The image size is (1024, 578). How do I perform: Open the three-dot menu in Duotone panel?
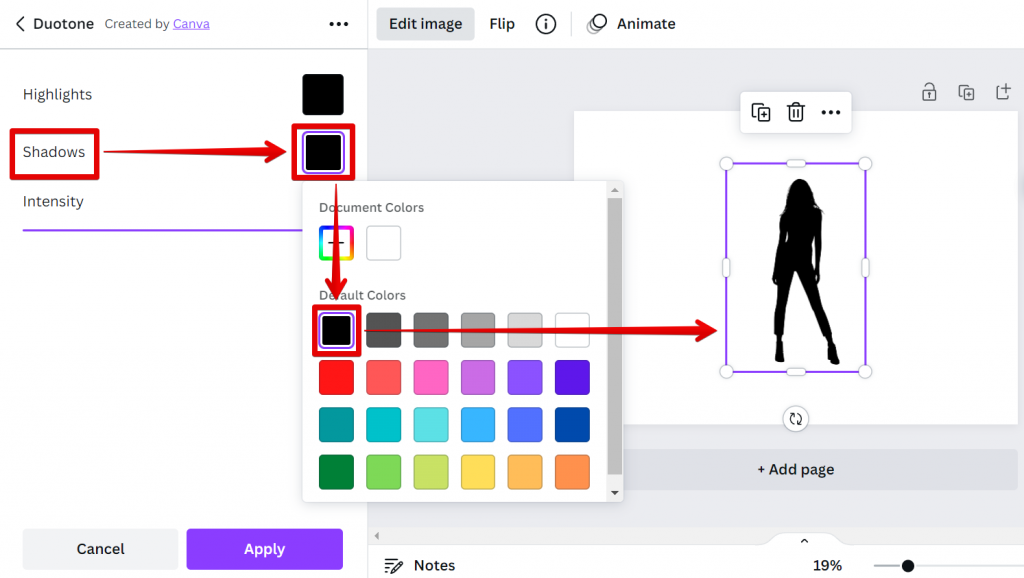(x=339, y=24)
